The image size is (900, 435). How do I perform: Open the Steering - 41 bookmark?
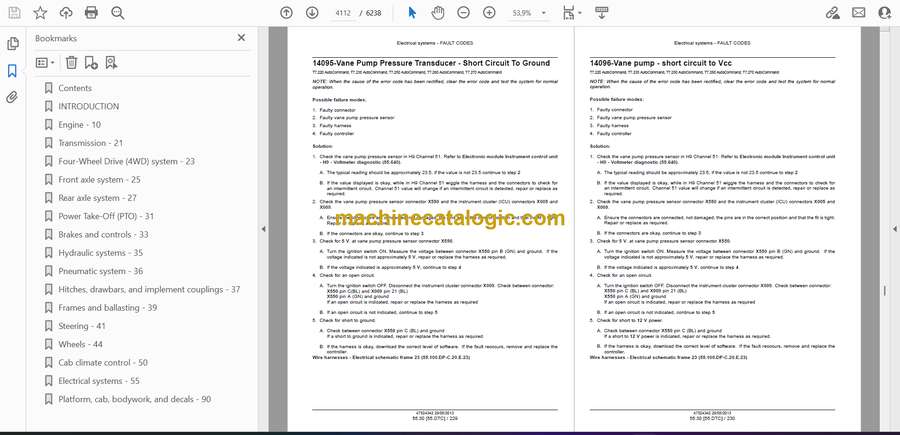click(x=82, y=326)
